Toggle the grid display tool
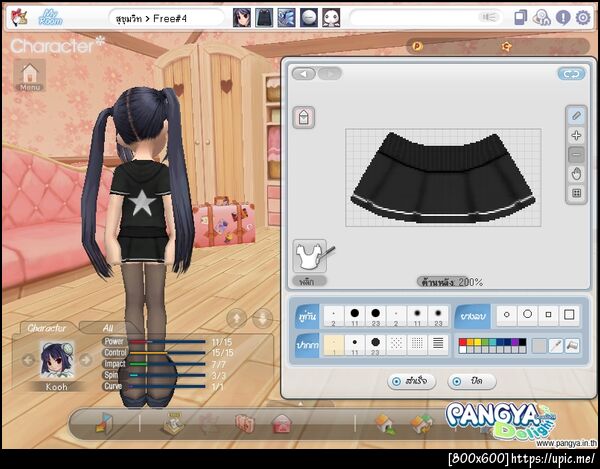Screen dimensions: 600x469 click(576, 193)
